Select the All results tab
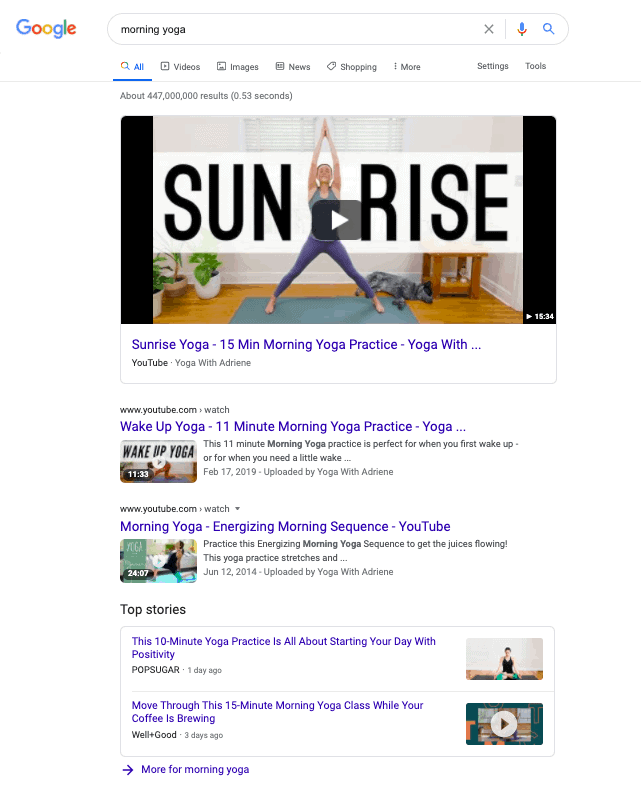This screenshot has height=793, width=641. [133, 67]
